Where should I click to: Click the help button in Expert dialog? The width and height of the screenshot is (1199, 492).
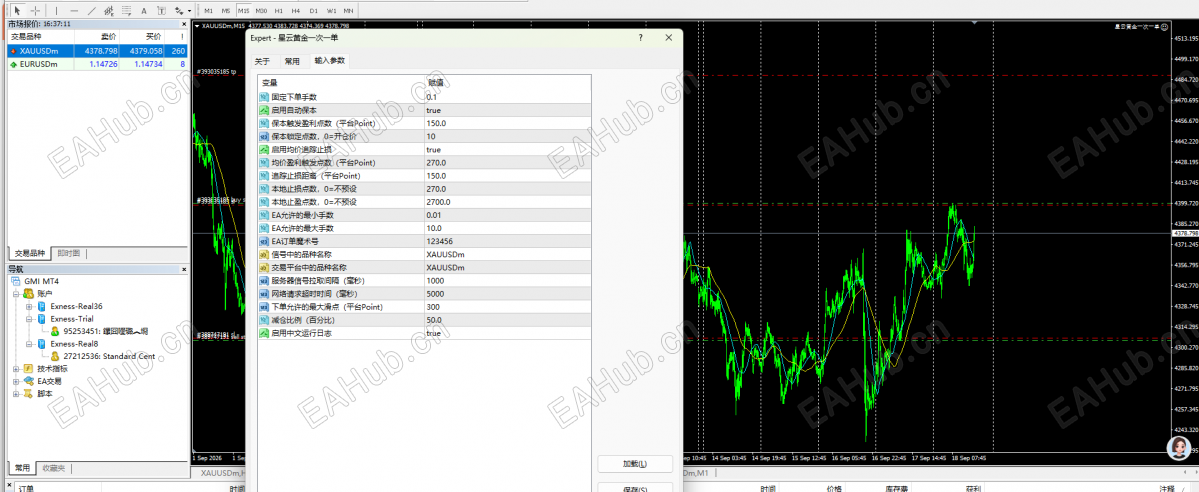pyautogui.click(x=640, y=37)
